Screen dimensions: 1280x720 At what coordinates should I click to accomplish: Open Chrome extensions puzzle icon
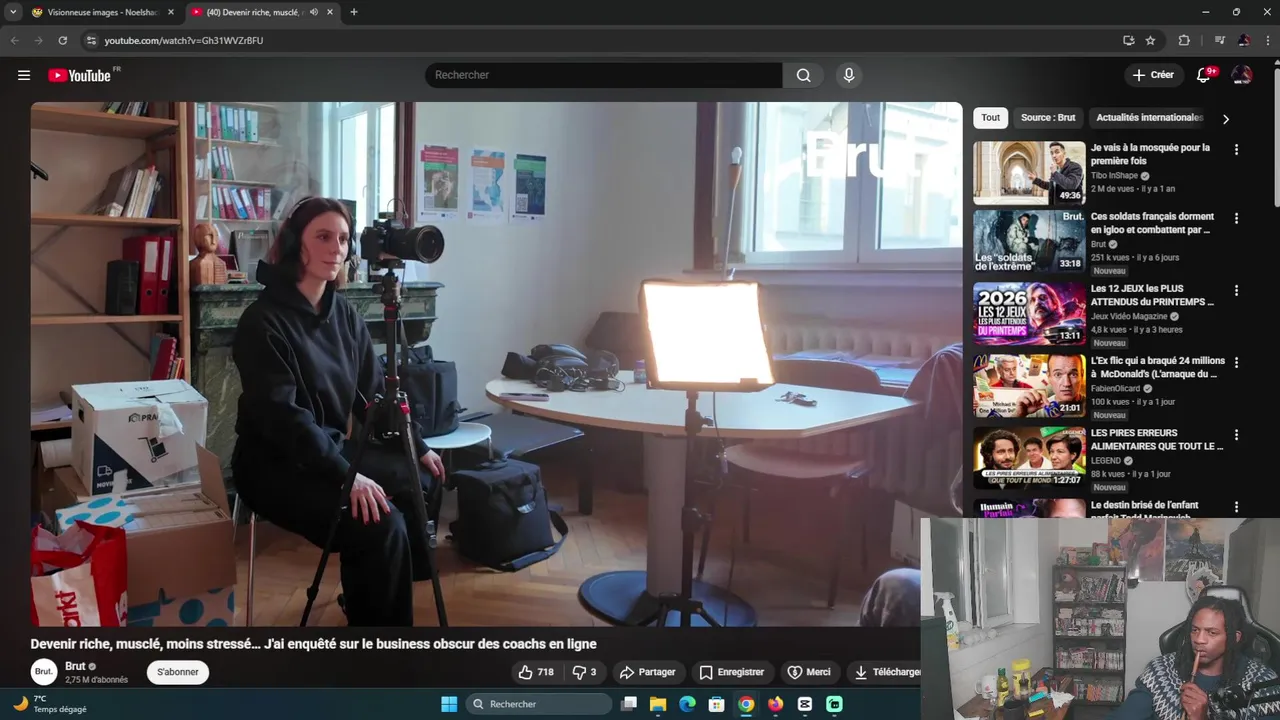point(1184,40)
